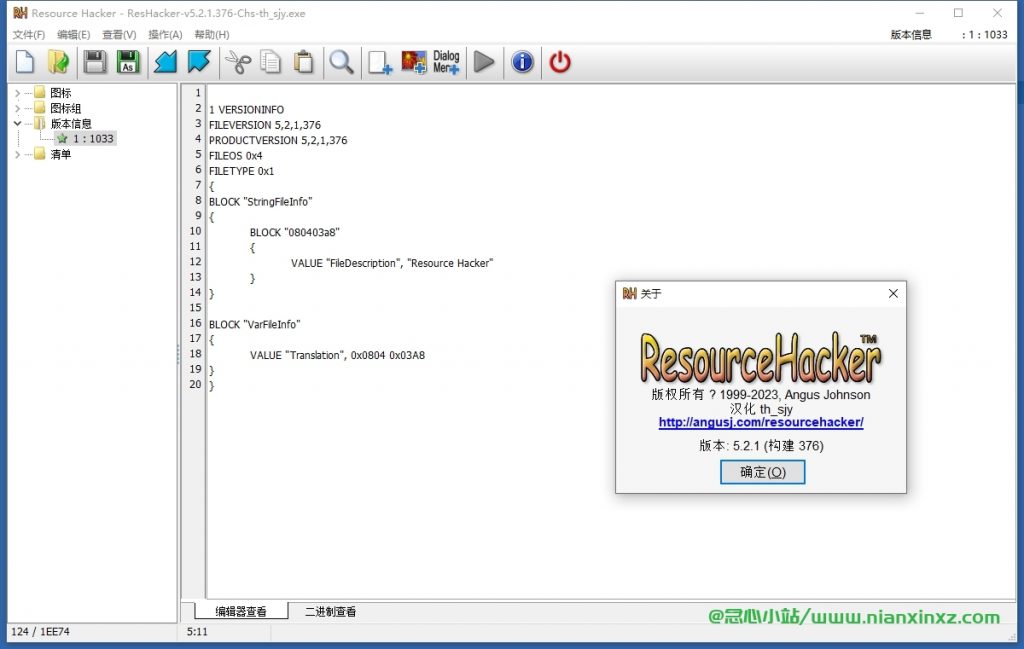1024x649 pixels.
Task: Click the blue down-left arrow icon in the toolbar
Action: coord(165,62)
